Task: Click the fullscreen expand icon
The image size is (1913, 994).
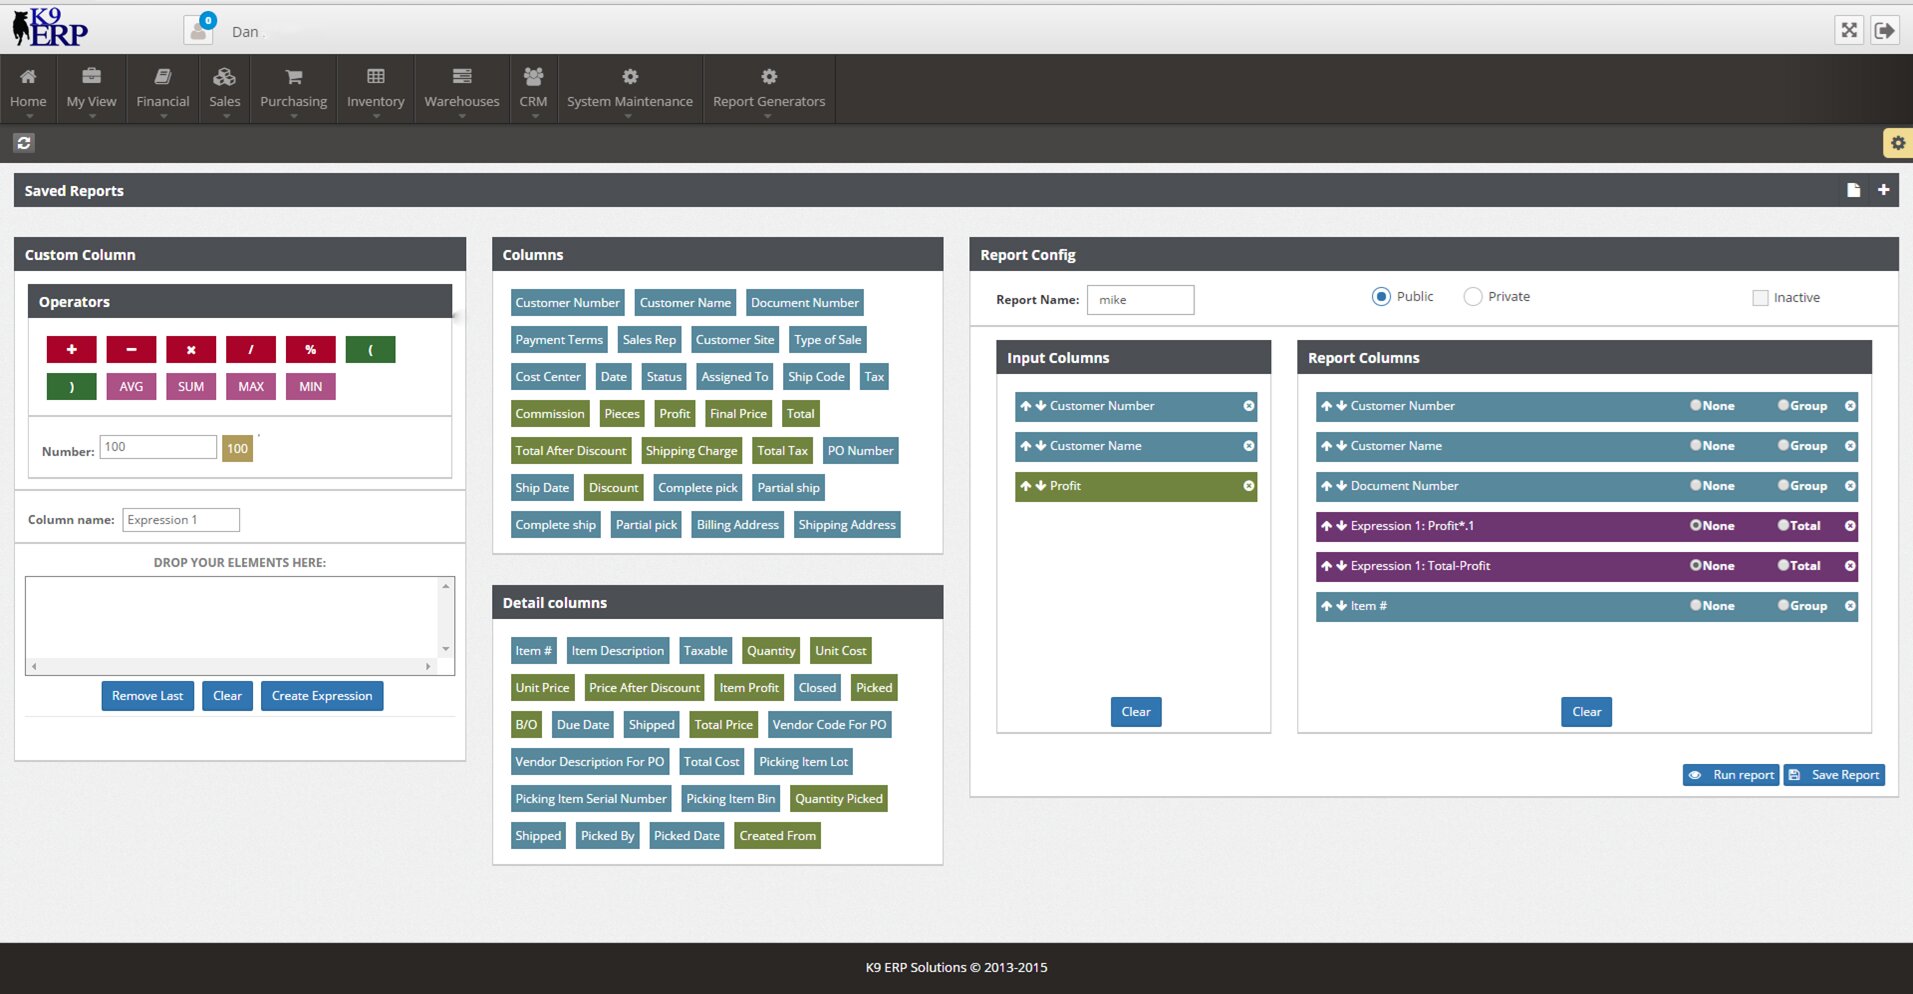Action: [x=1849, y=30]
